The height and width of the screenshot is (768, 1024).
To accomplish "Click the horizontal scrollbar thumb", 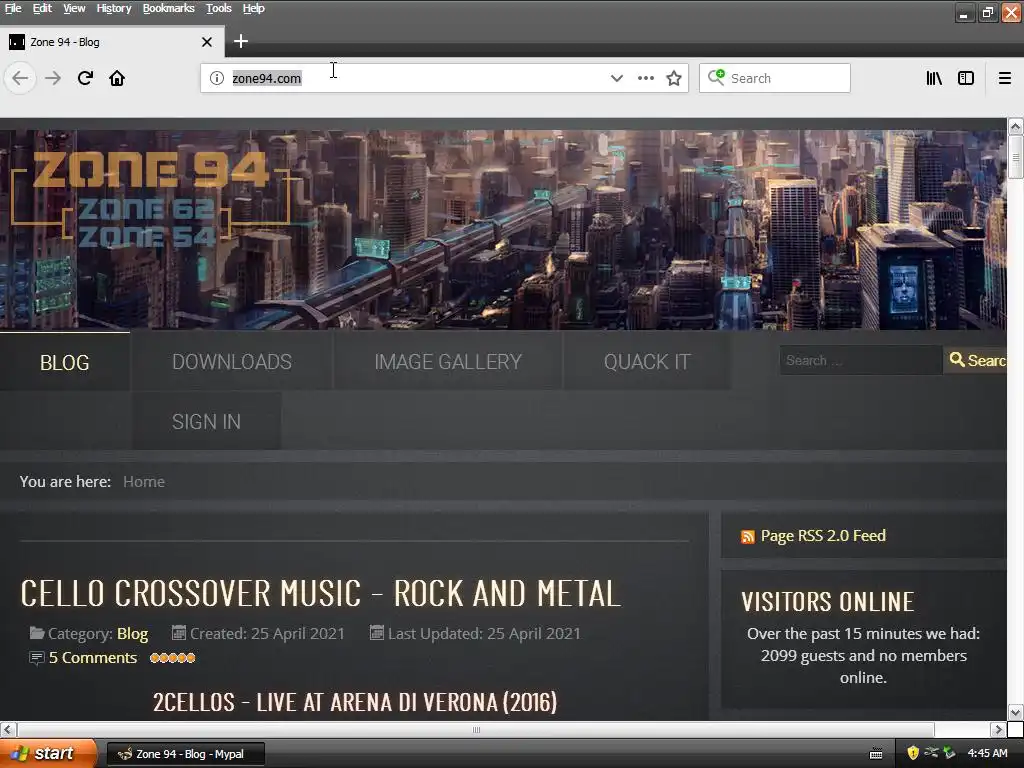I will tap(476, 729).
